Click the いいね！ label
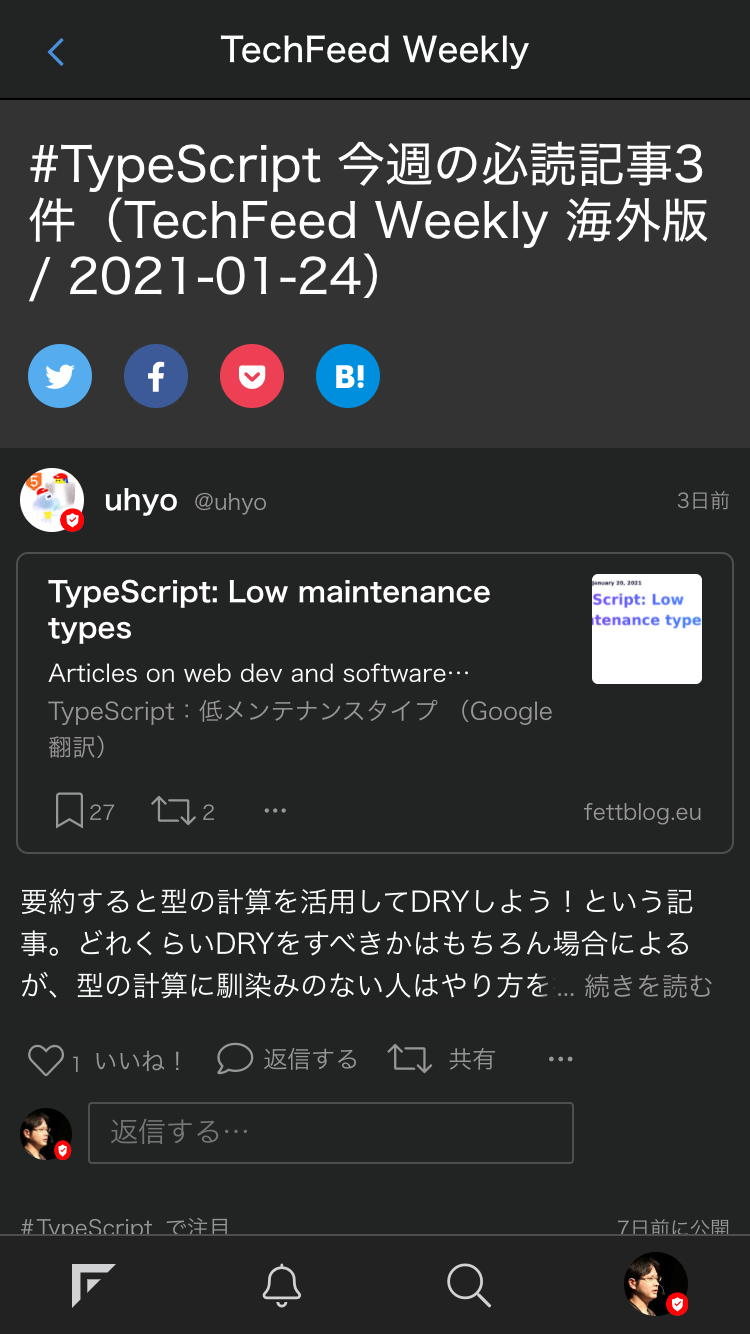The height and width of the screenshot is (1334, 750). click(x=139, y=1061)
